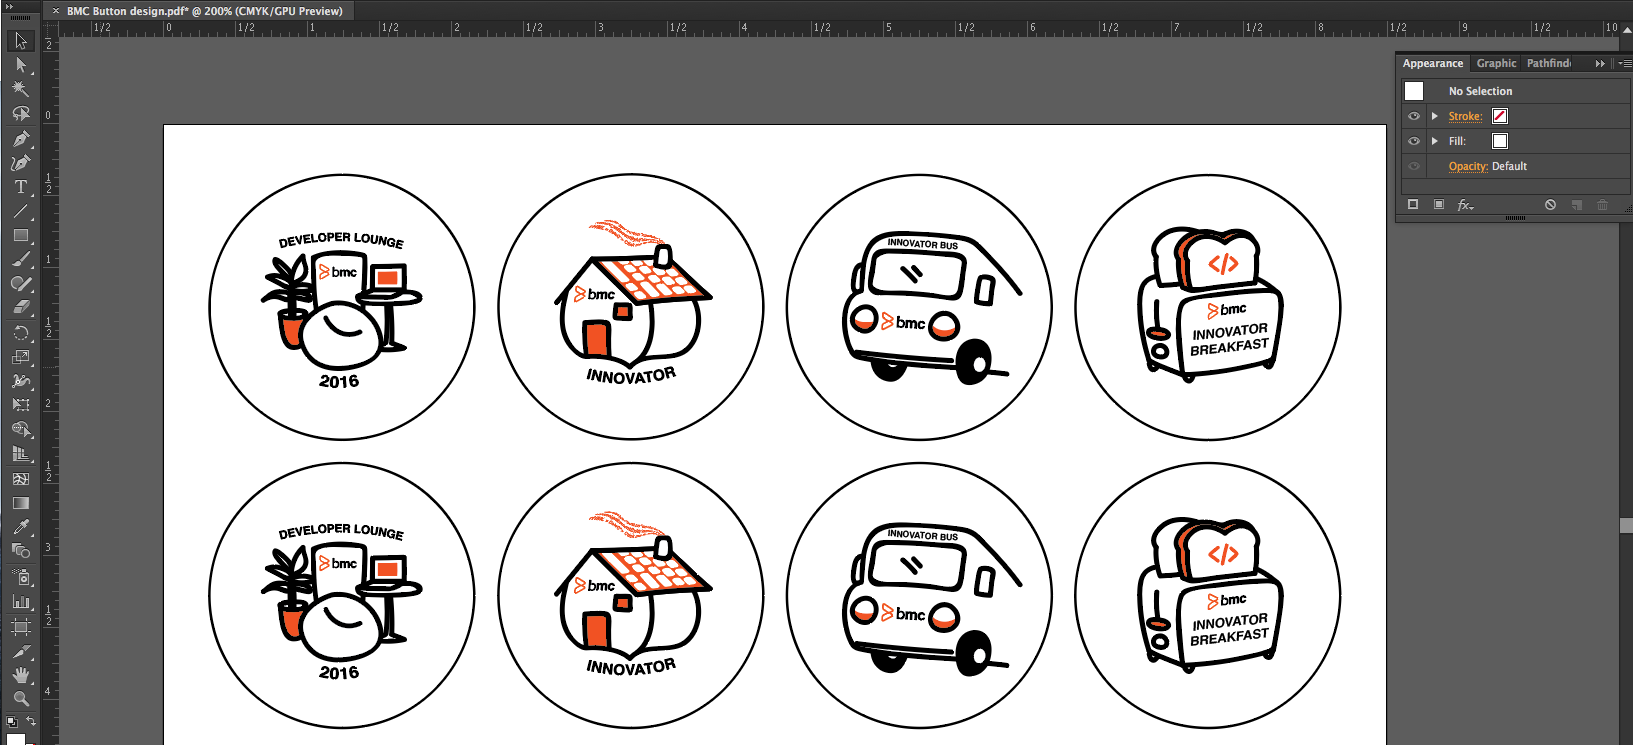Expand the Fill attribute disclosure triangle

pos(1435,141)
